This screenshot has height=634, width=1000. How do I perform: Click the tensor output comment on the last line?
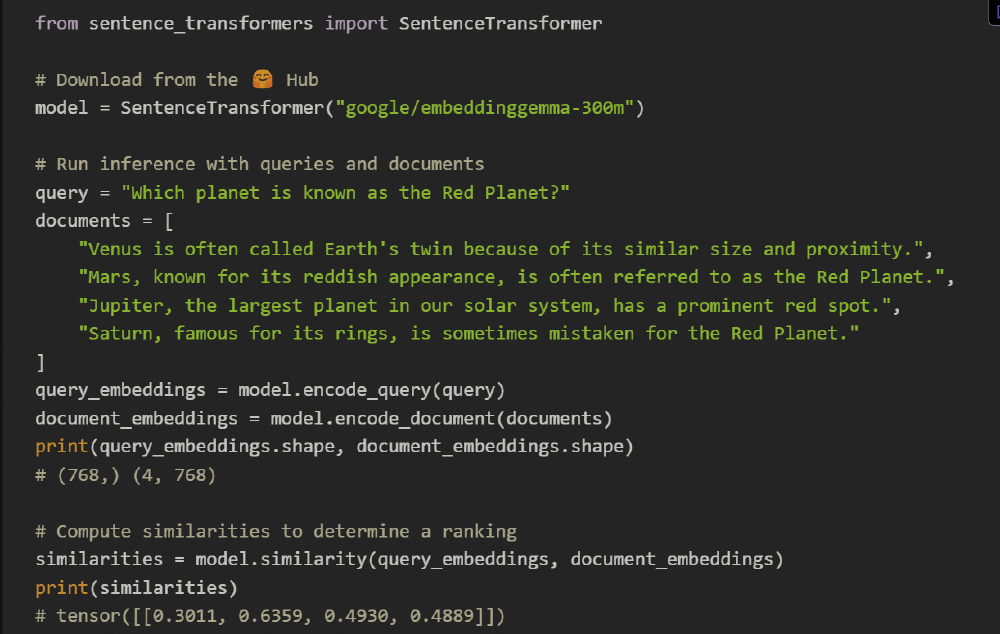[270, 616]
